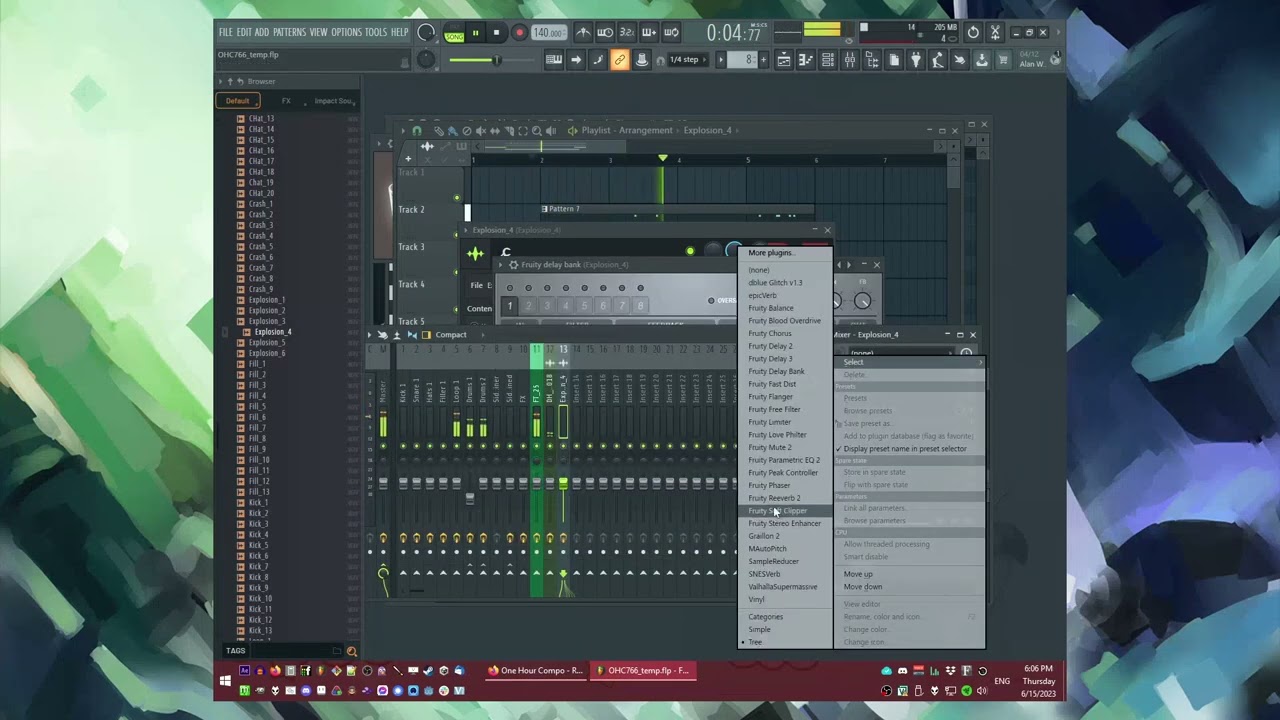Viewport: 1280px width, 720px height.
Task: Open TOOLS menu
Action: pos(375,32)
